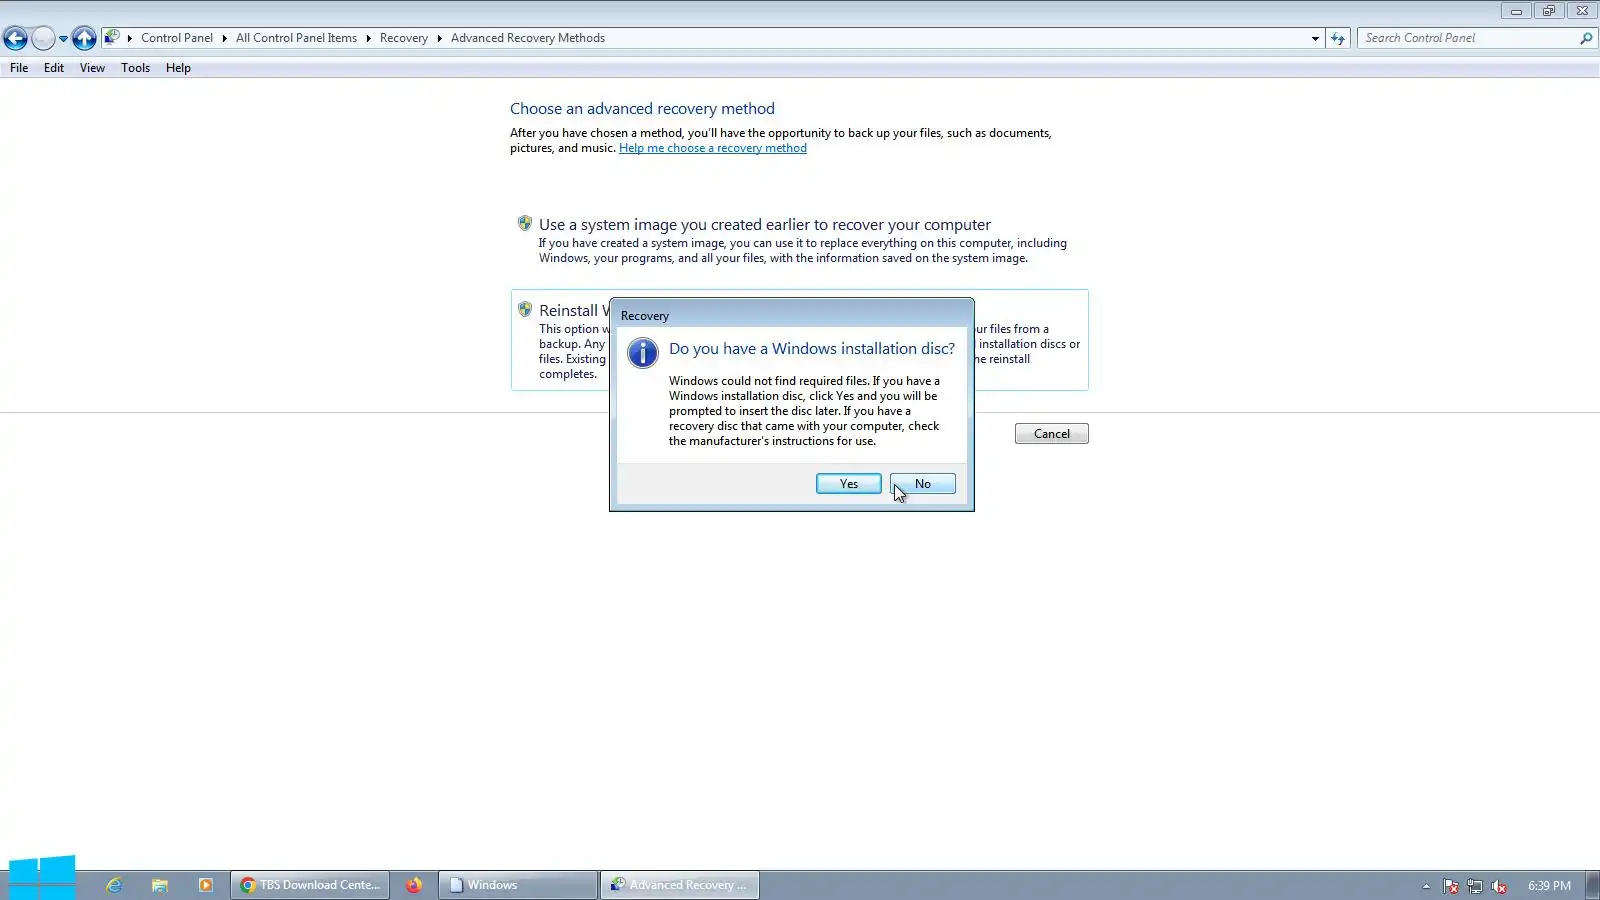Open Help me choose a recovery method link
This screenshot has width=1600, height=900.
(713, 148)
